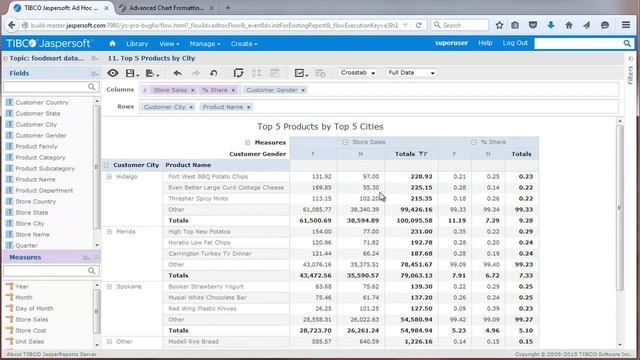
Task: Click the Fields search magnifier icon
Action: pyautogui.click(x=91, y=87)
